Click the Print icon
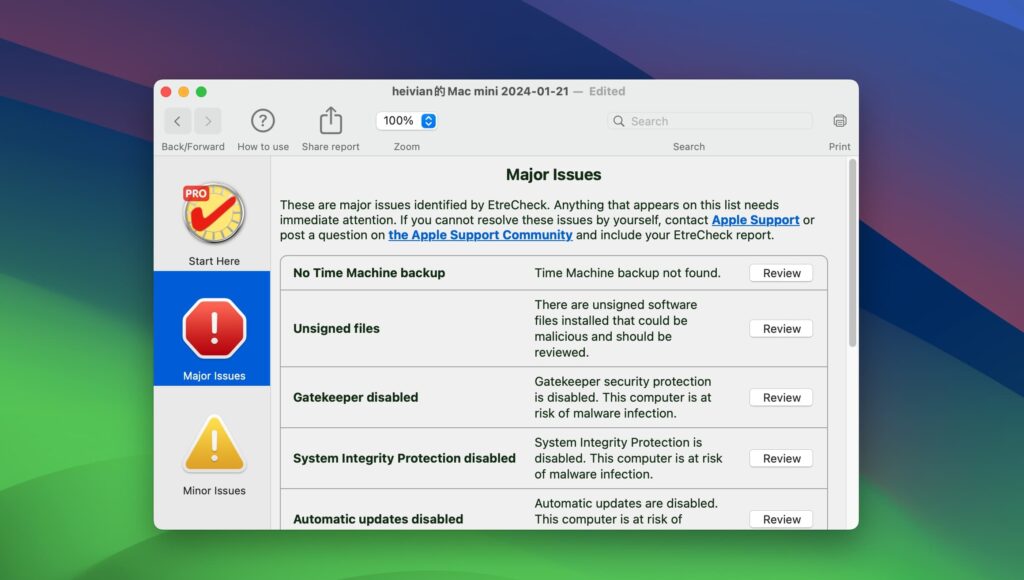 (839, 120)
